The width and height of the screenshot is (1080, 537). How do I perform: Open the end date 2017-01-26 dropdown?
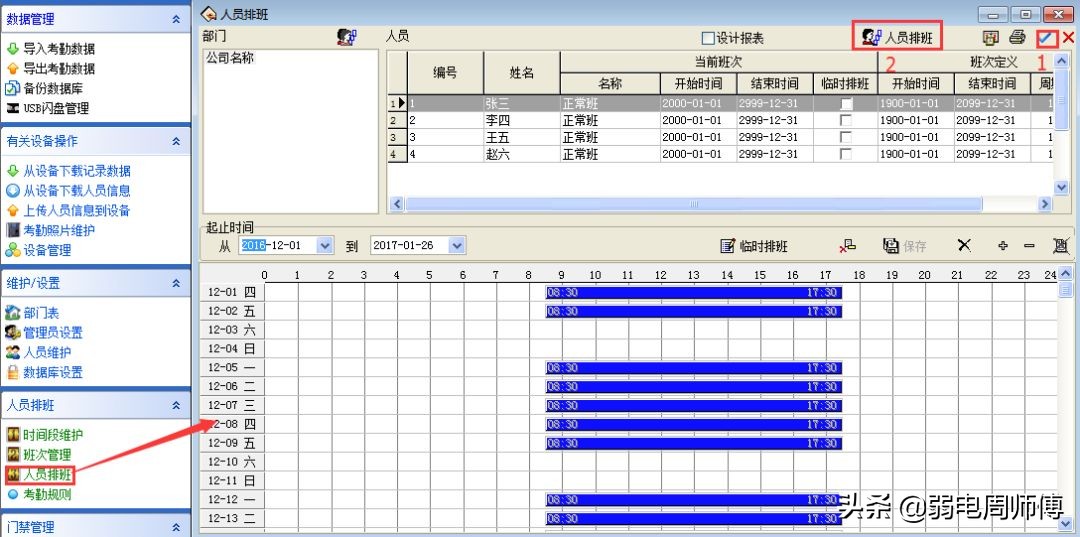457,245
